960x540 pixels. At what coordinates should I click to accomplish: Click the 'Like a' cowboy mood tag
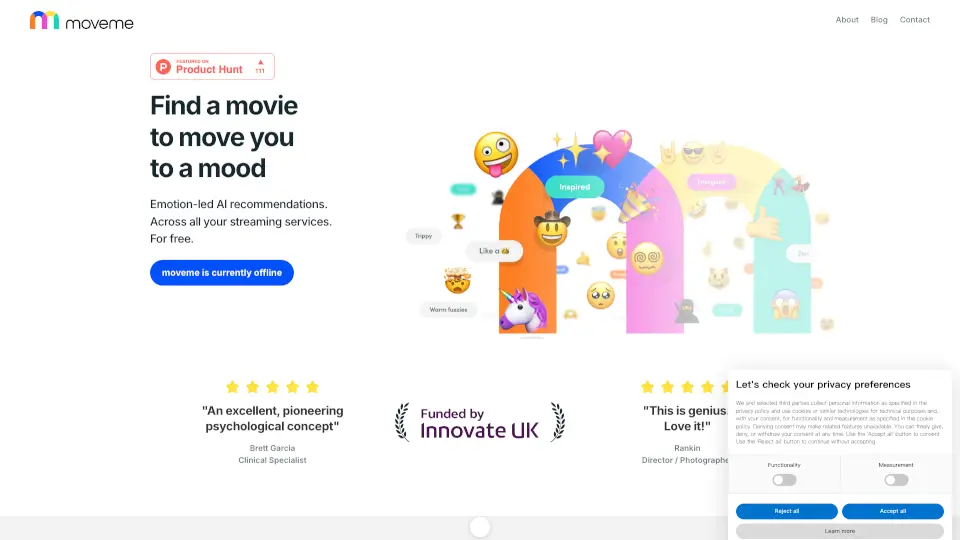[x=494, y=251]
